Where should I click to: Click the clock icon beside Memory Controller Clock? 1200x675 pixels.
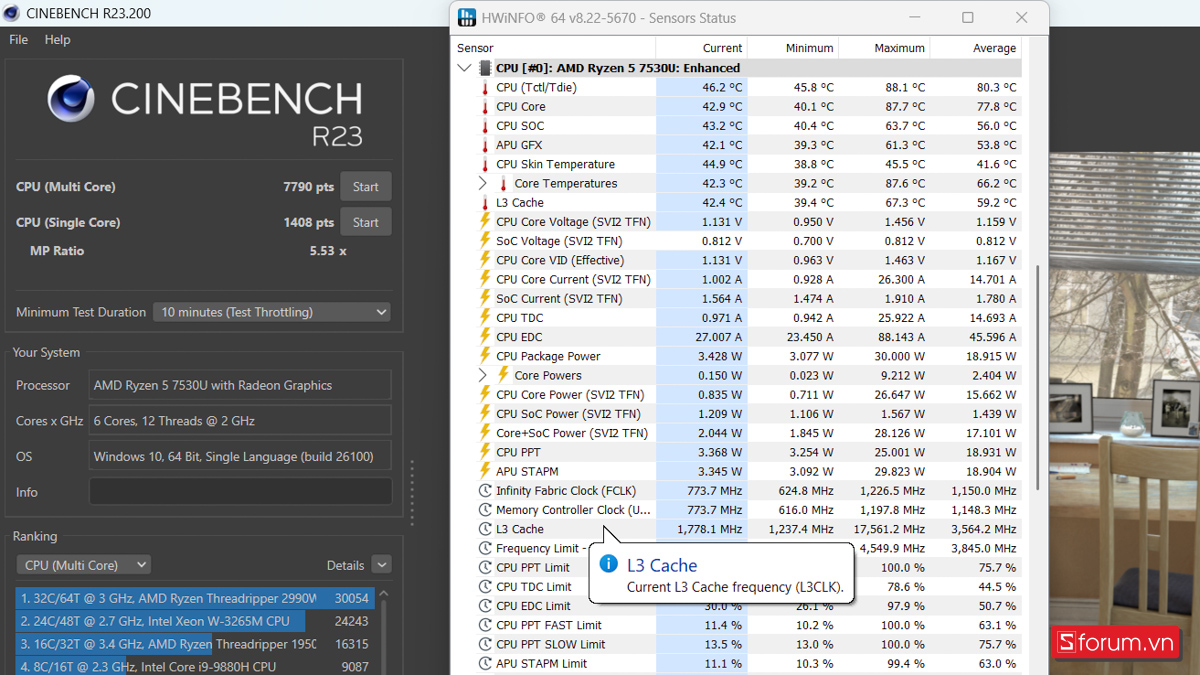[485, 510]
